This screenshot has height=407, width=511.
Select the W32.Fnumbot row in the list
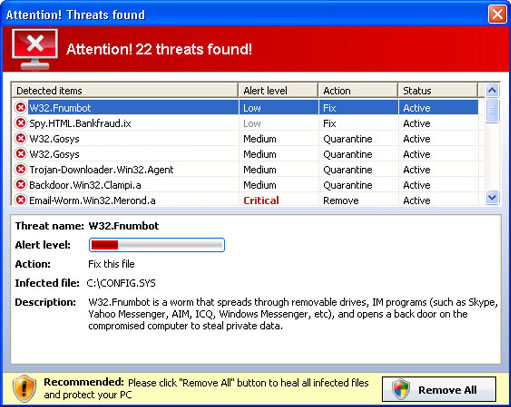tap(245, 108)
